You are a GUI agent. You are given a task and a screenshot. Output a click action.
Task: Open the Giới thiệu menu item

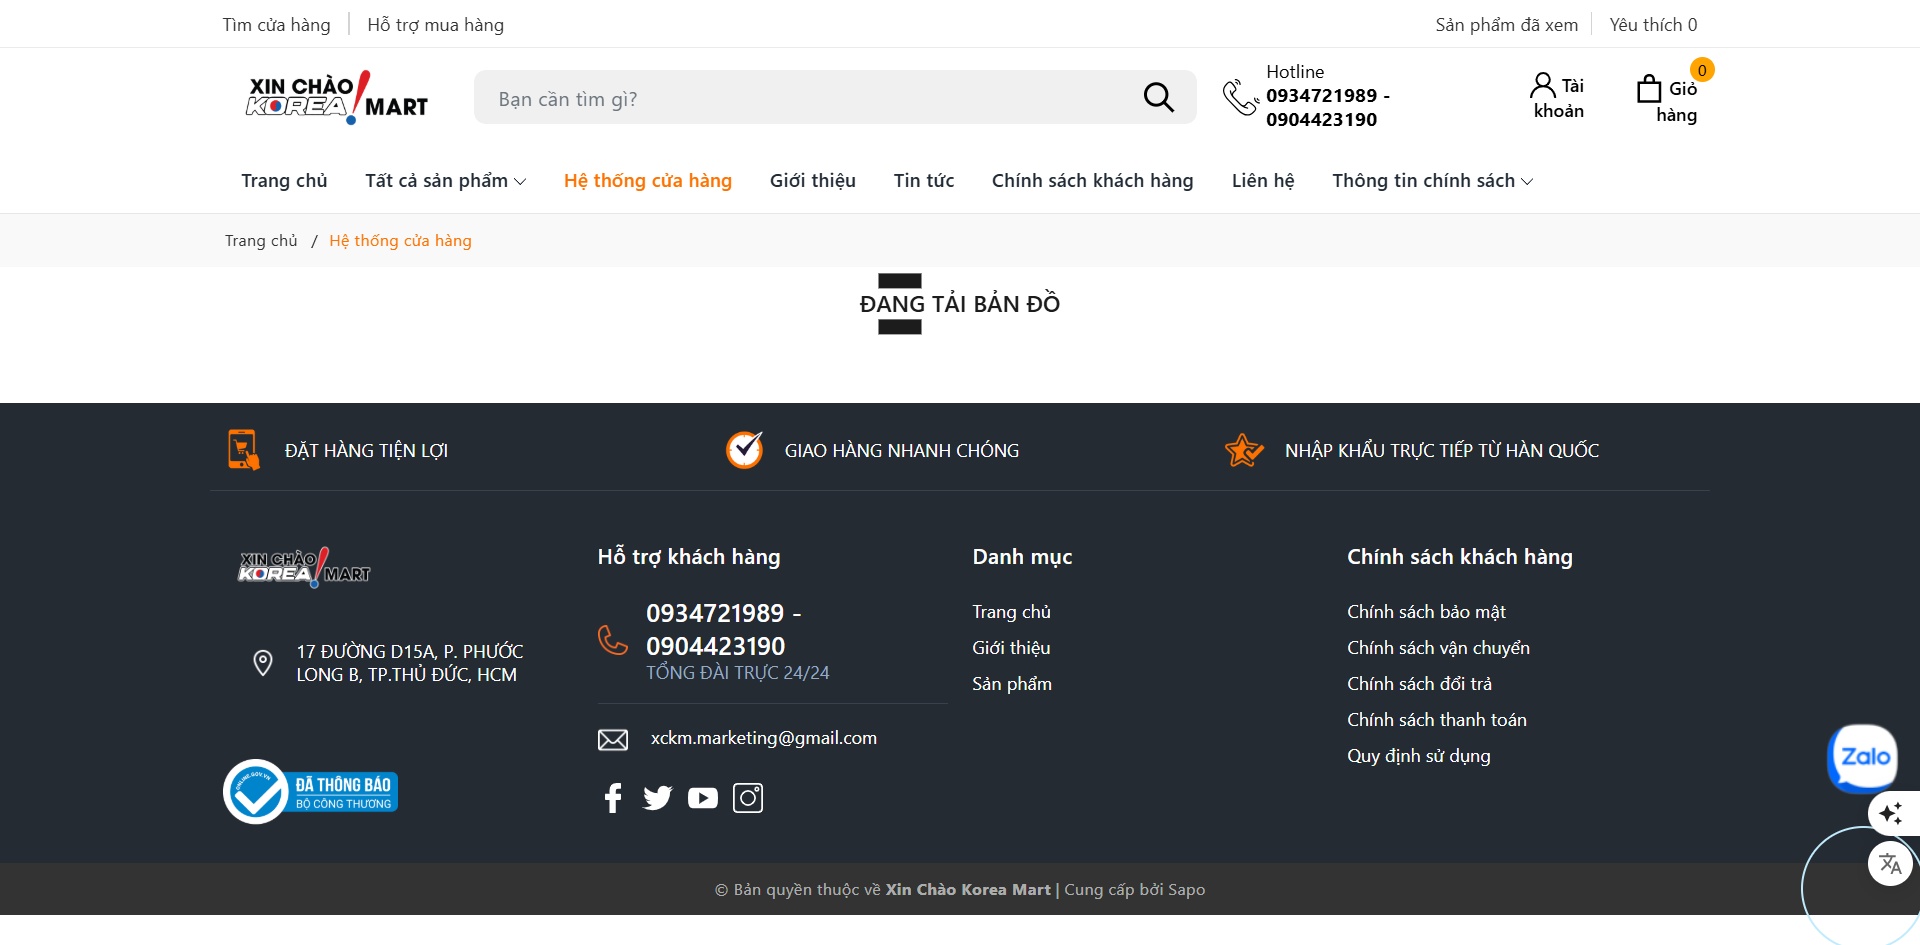pos(812,181)
